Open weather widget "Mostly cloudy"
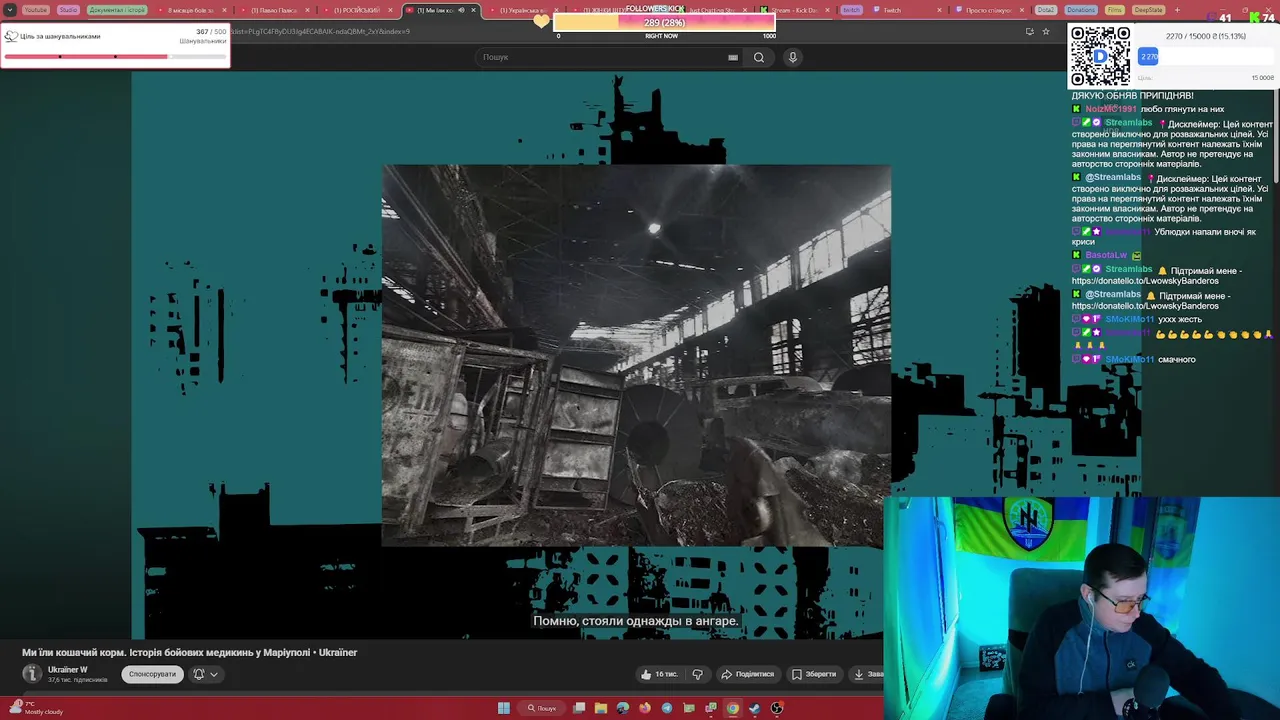Image resolution: width=1280 pixels, height=720 pixels. click(x=35, y=708)
